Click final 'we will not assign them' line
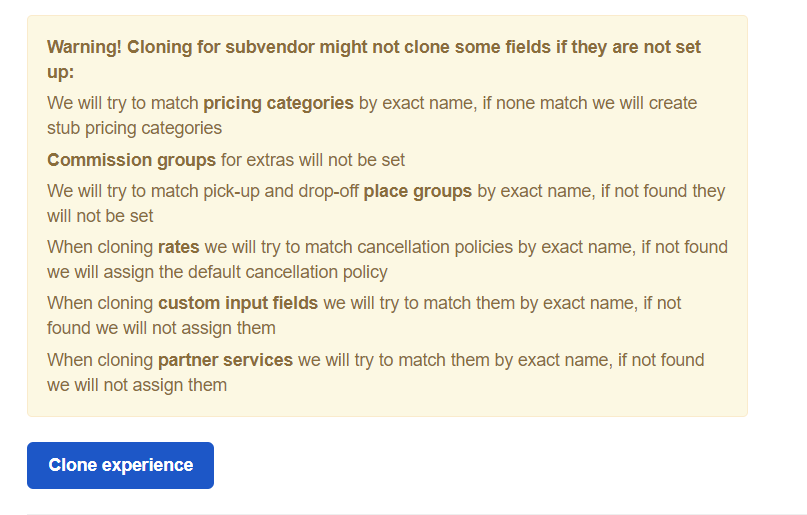Image resolution: width=807 pixels, height=515 pixels. click(137, 385)
